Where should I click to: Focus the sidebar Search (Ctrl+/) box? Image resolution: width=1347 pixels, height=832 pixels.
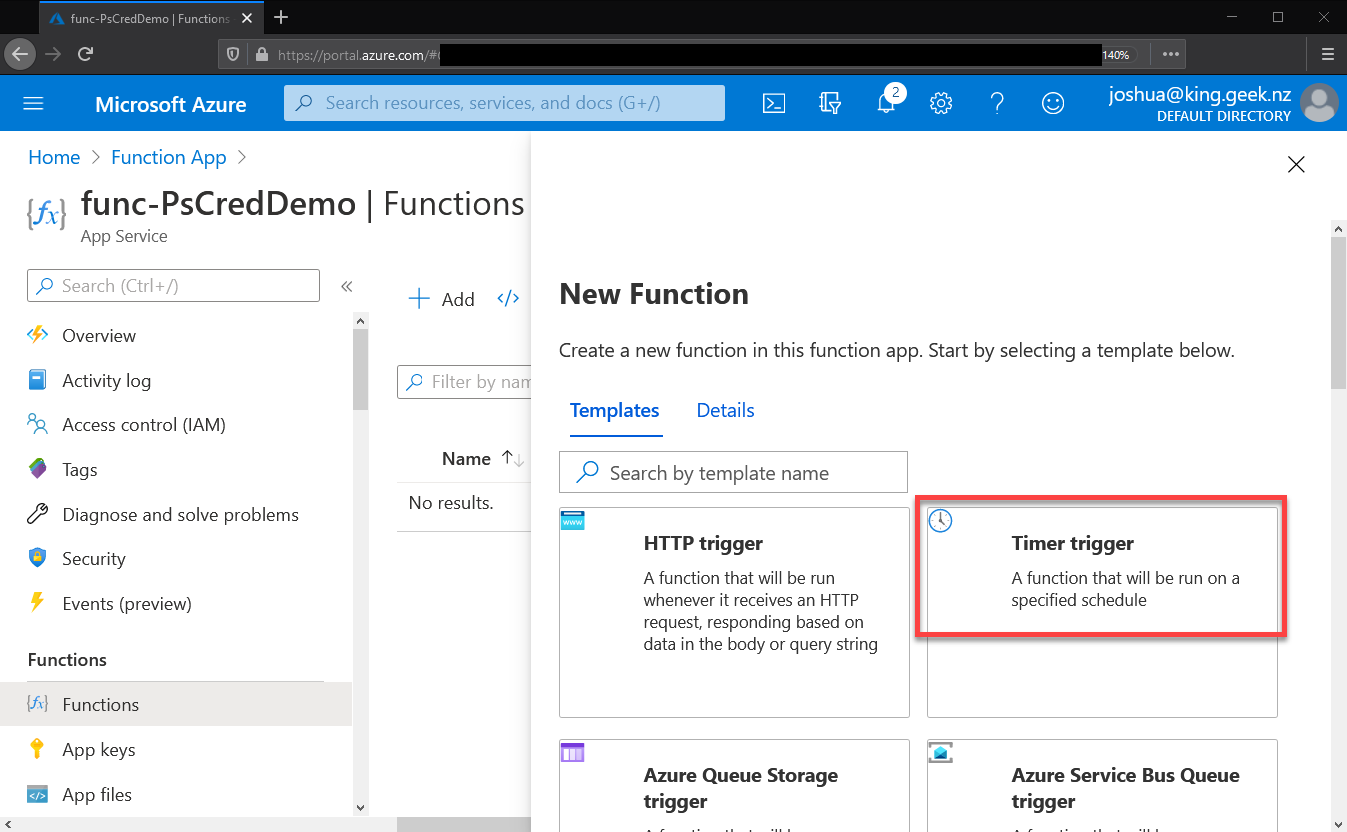pos(173,286)
